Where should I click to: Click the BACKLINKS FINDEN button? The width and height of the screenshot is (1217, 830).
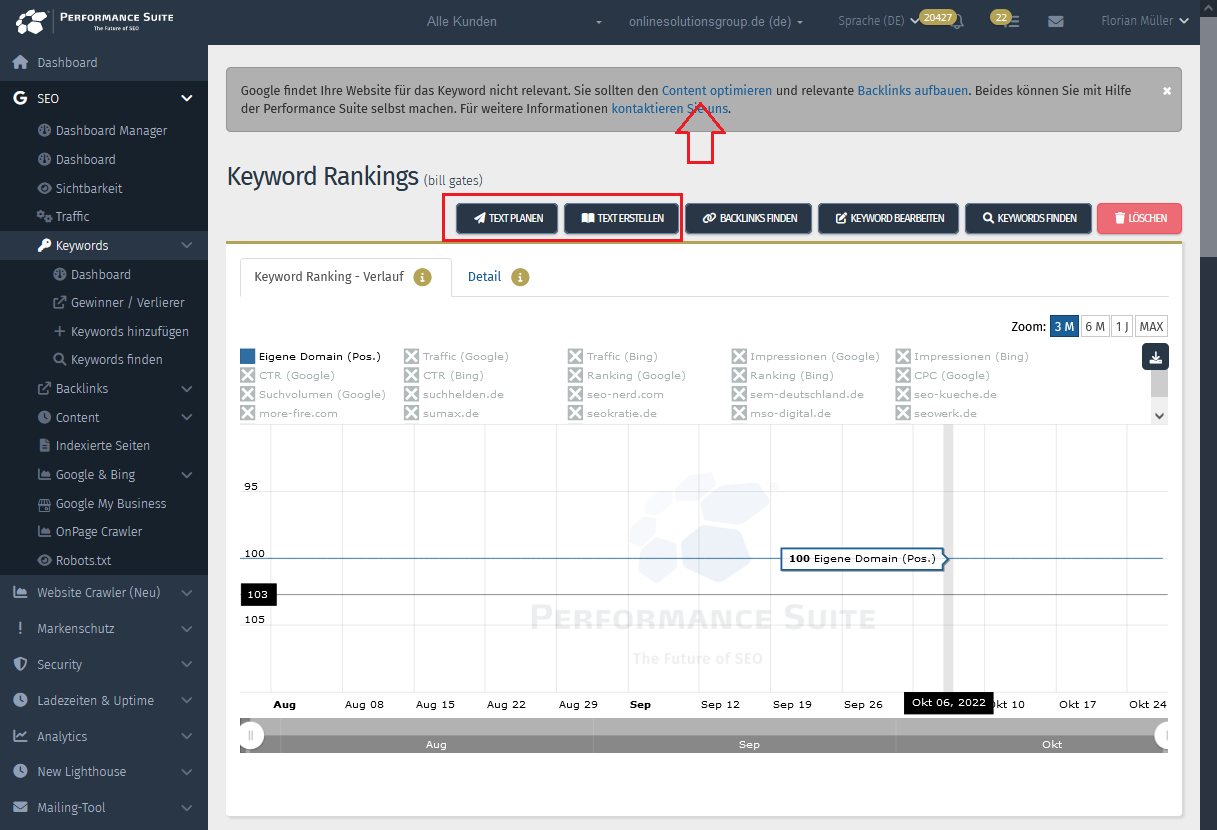coord(748,218)
